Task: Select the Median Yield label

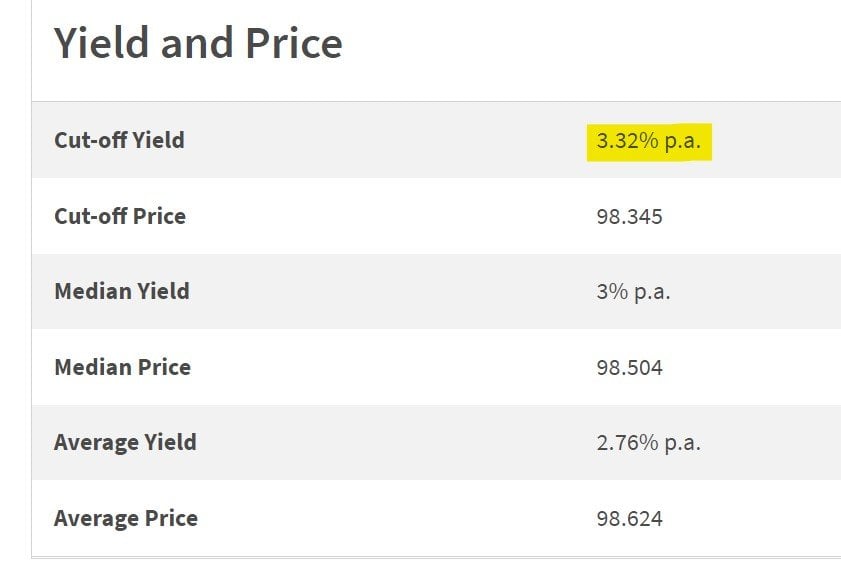Action: click(x=122, y=291)
